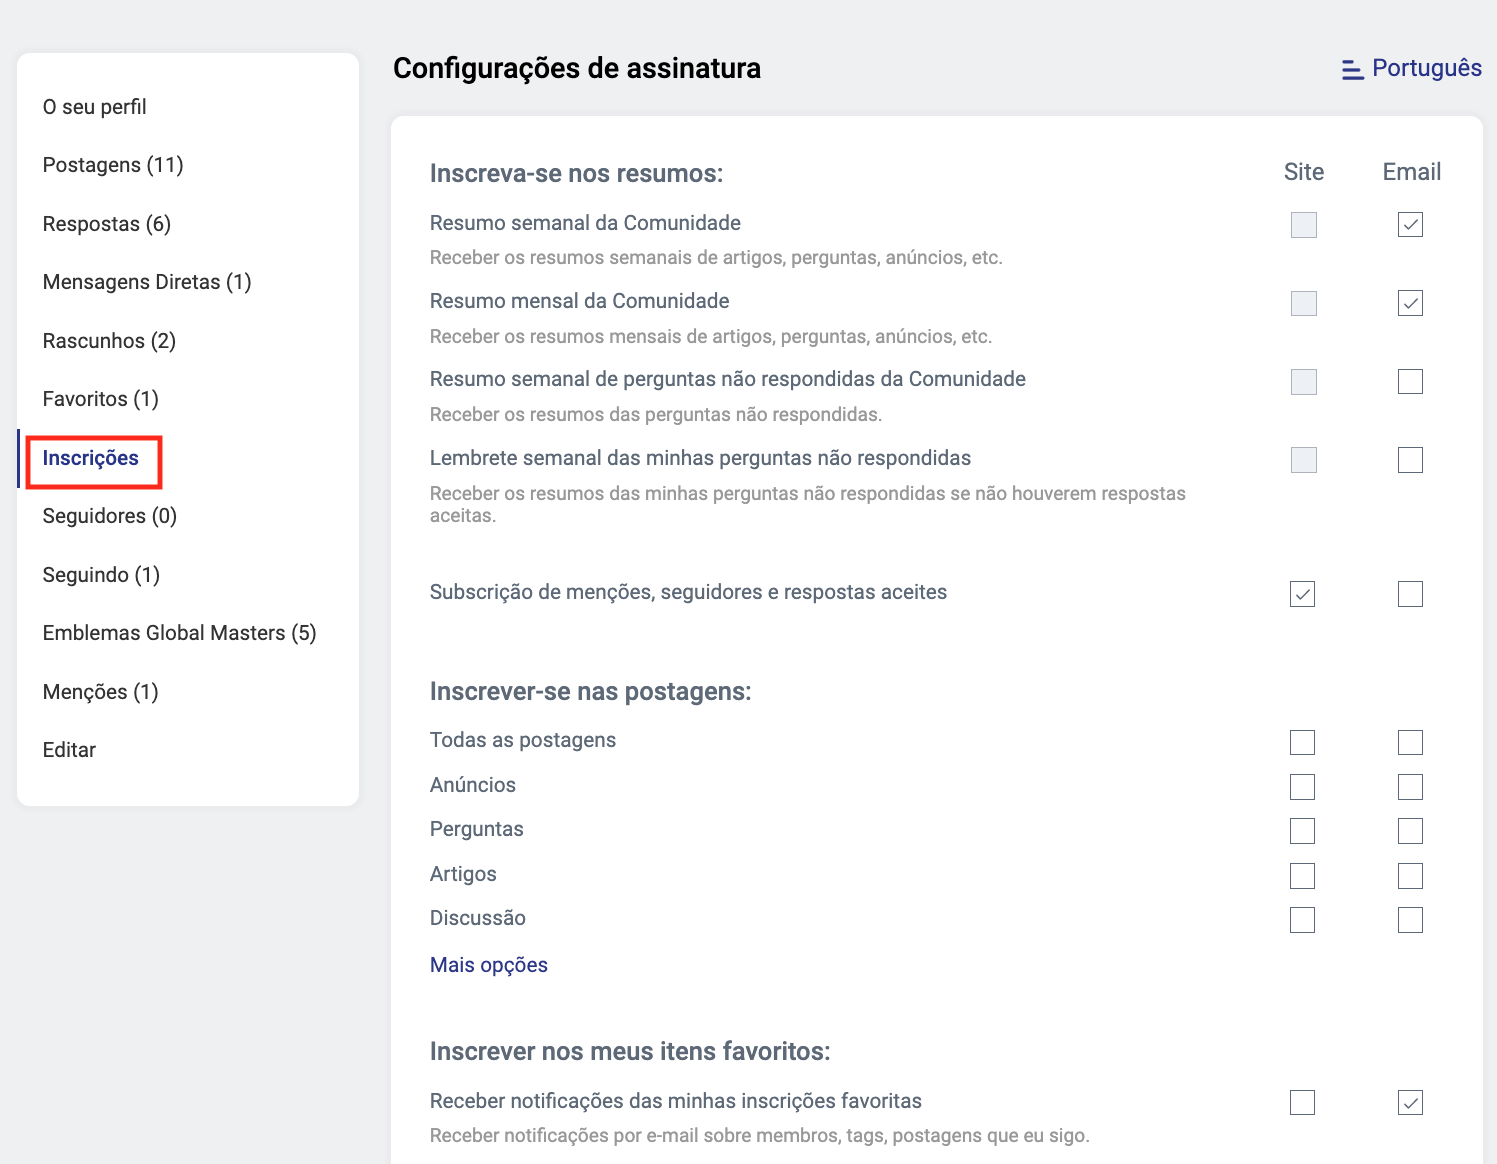Screen dimensions: 1497x1164
Task: Uncheck Email for favorite subscriptions notifications
Action: (1410, 1103)
